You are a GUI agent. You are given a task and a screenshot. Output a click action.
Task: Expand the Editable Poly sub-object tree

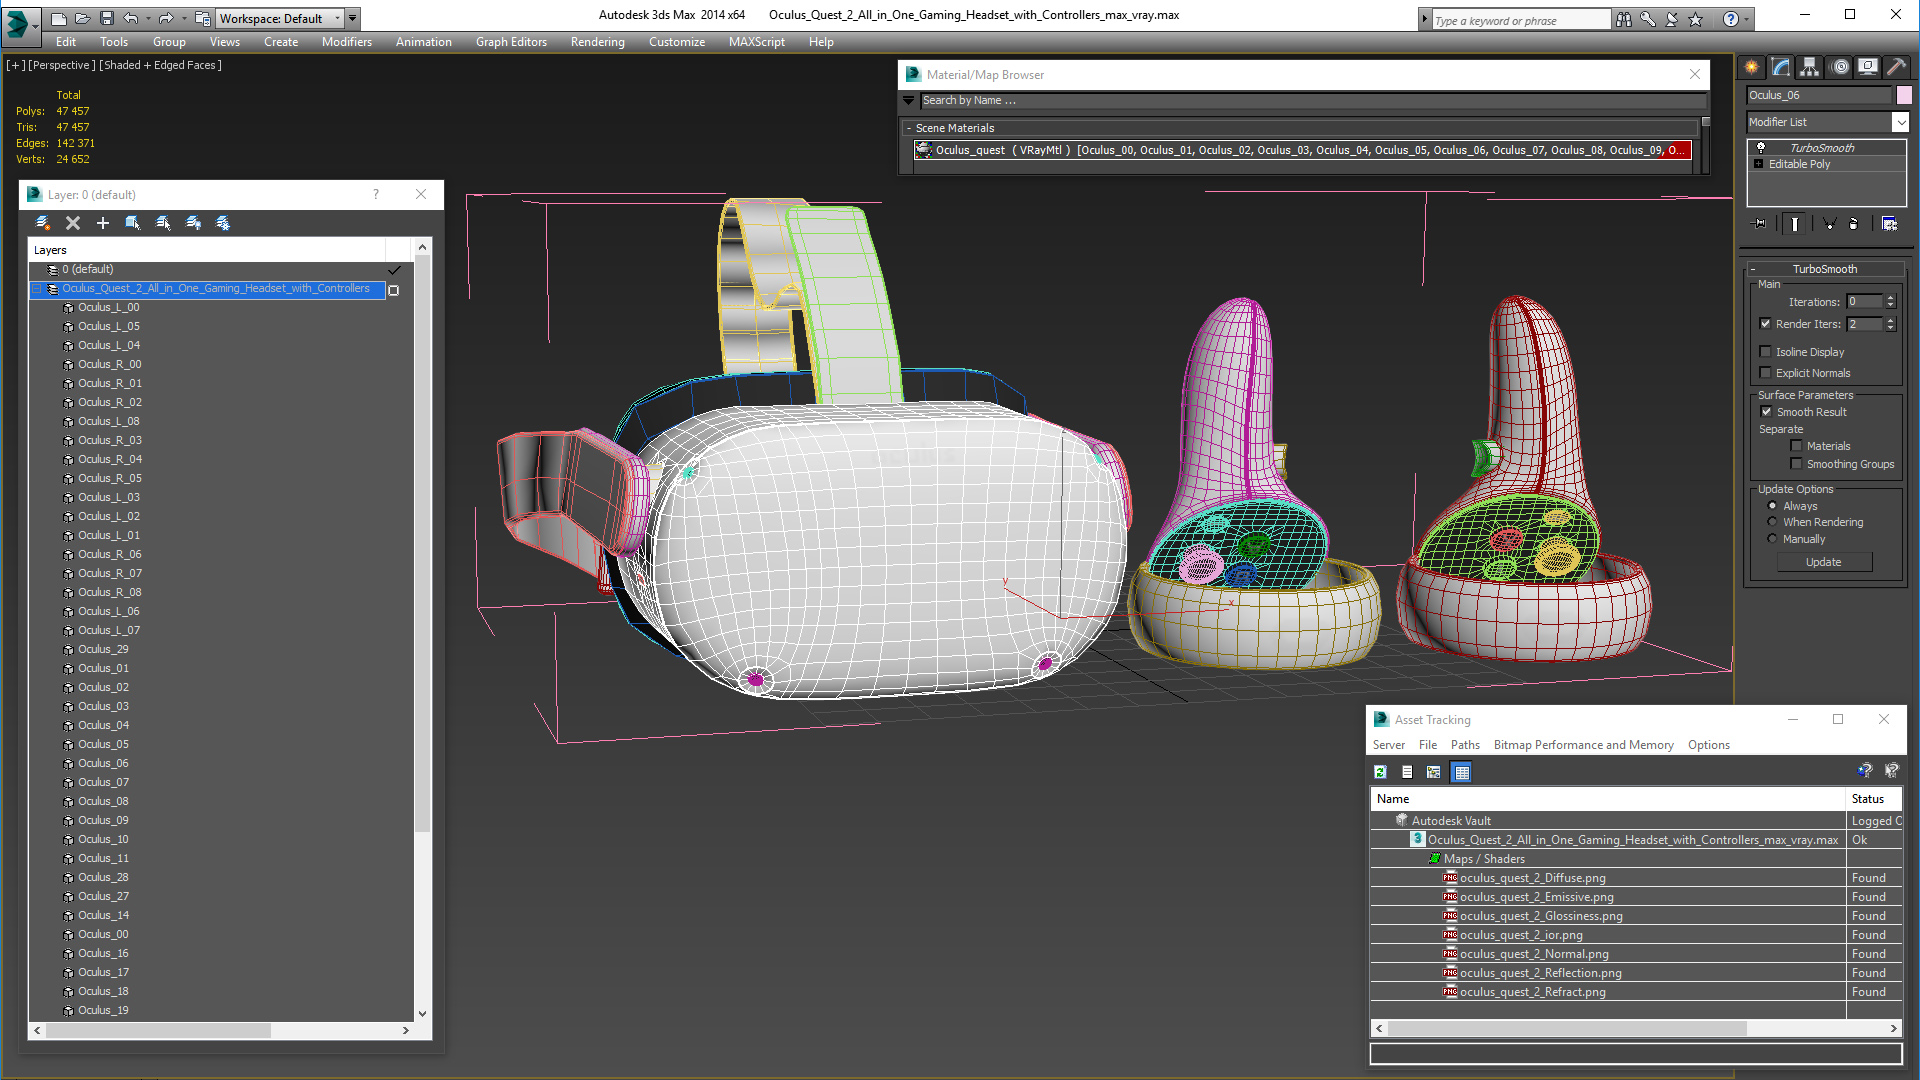coord(1758,164)
